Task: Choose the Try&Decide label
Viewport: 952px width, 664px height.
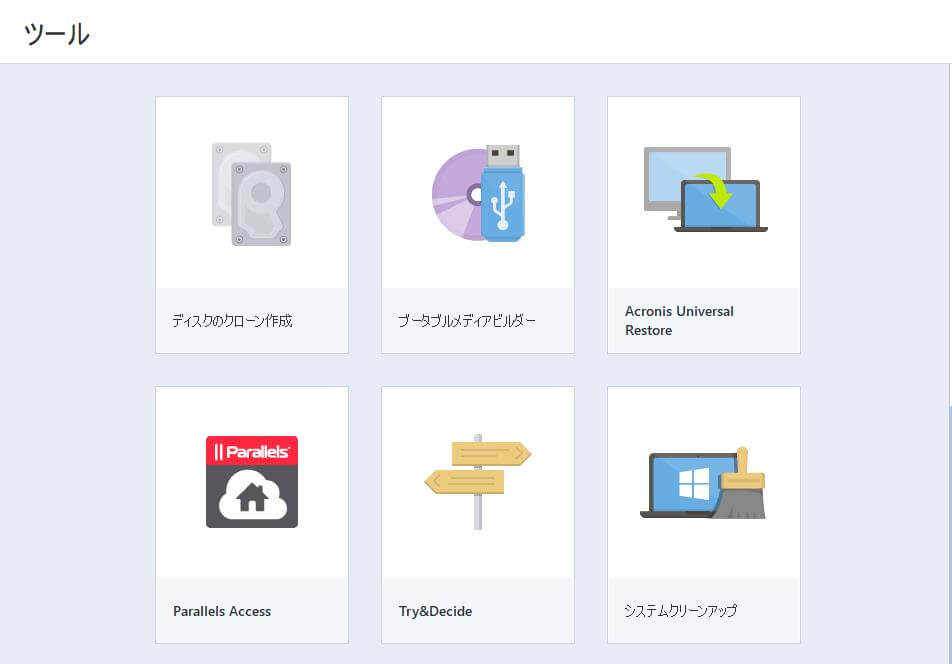Action: click(435, 611)
